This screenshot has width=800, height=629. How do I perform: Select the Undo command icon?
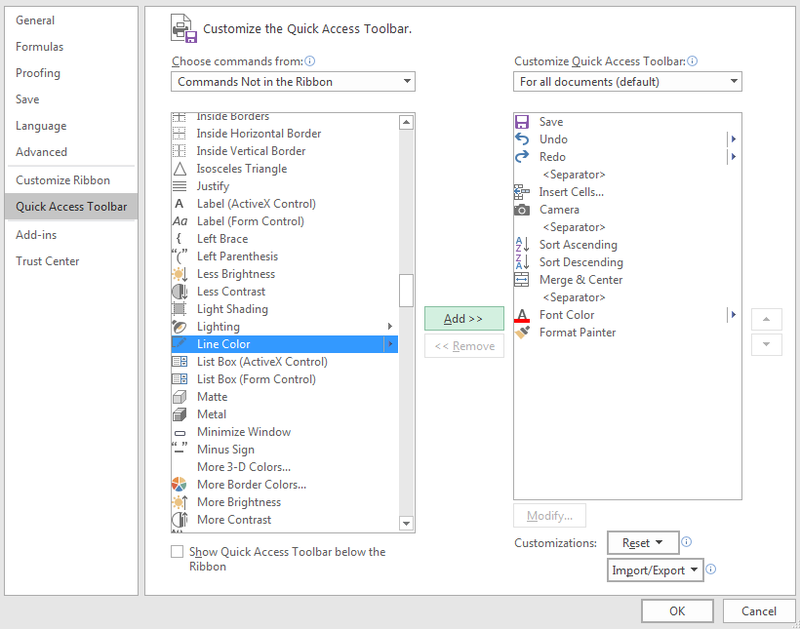click(521, 139)
